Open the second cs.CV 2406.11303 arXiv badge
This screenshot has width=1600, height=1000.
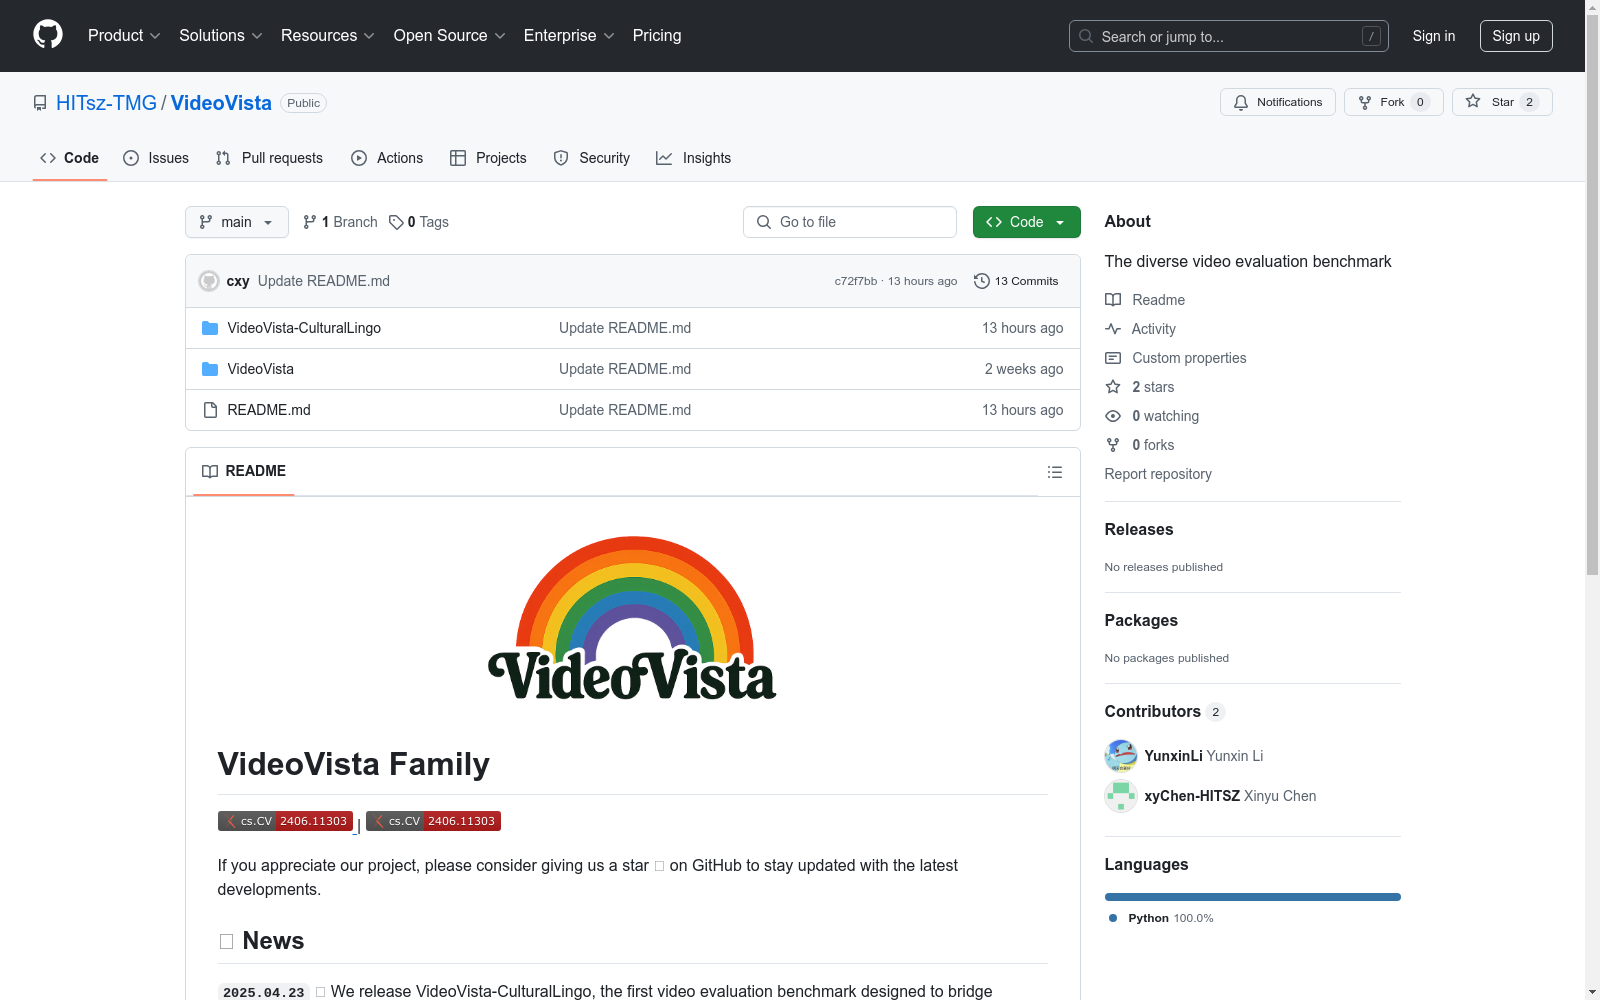click(x=433, y=821)
